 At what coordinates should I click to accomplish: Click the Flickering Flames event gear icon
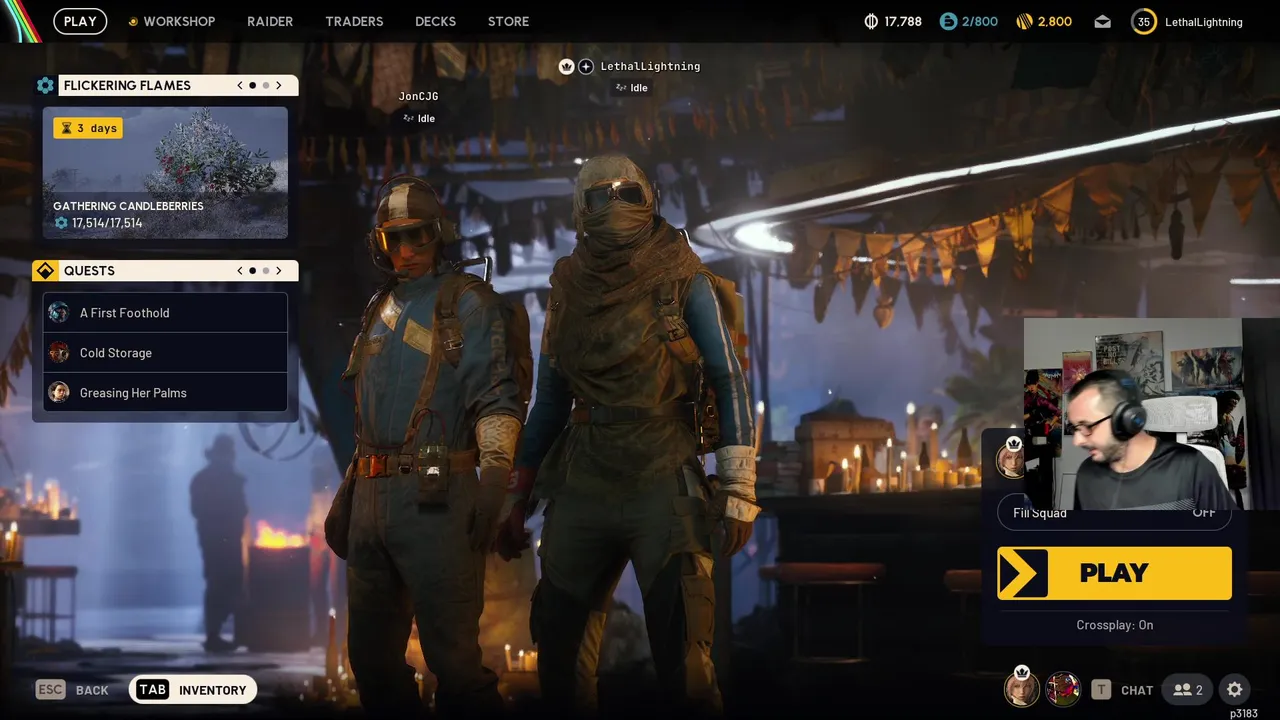tap(45, 86)
